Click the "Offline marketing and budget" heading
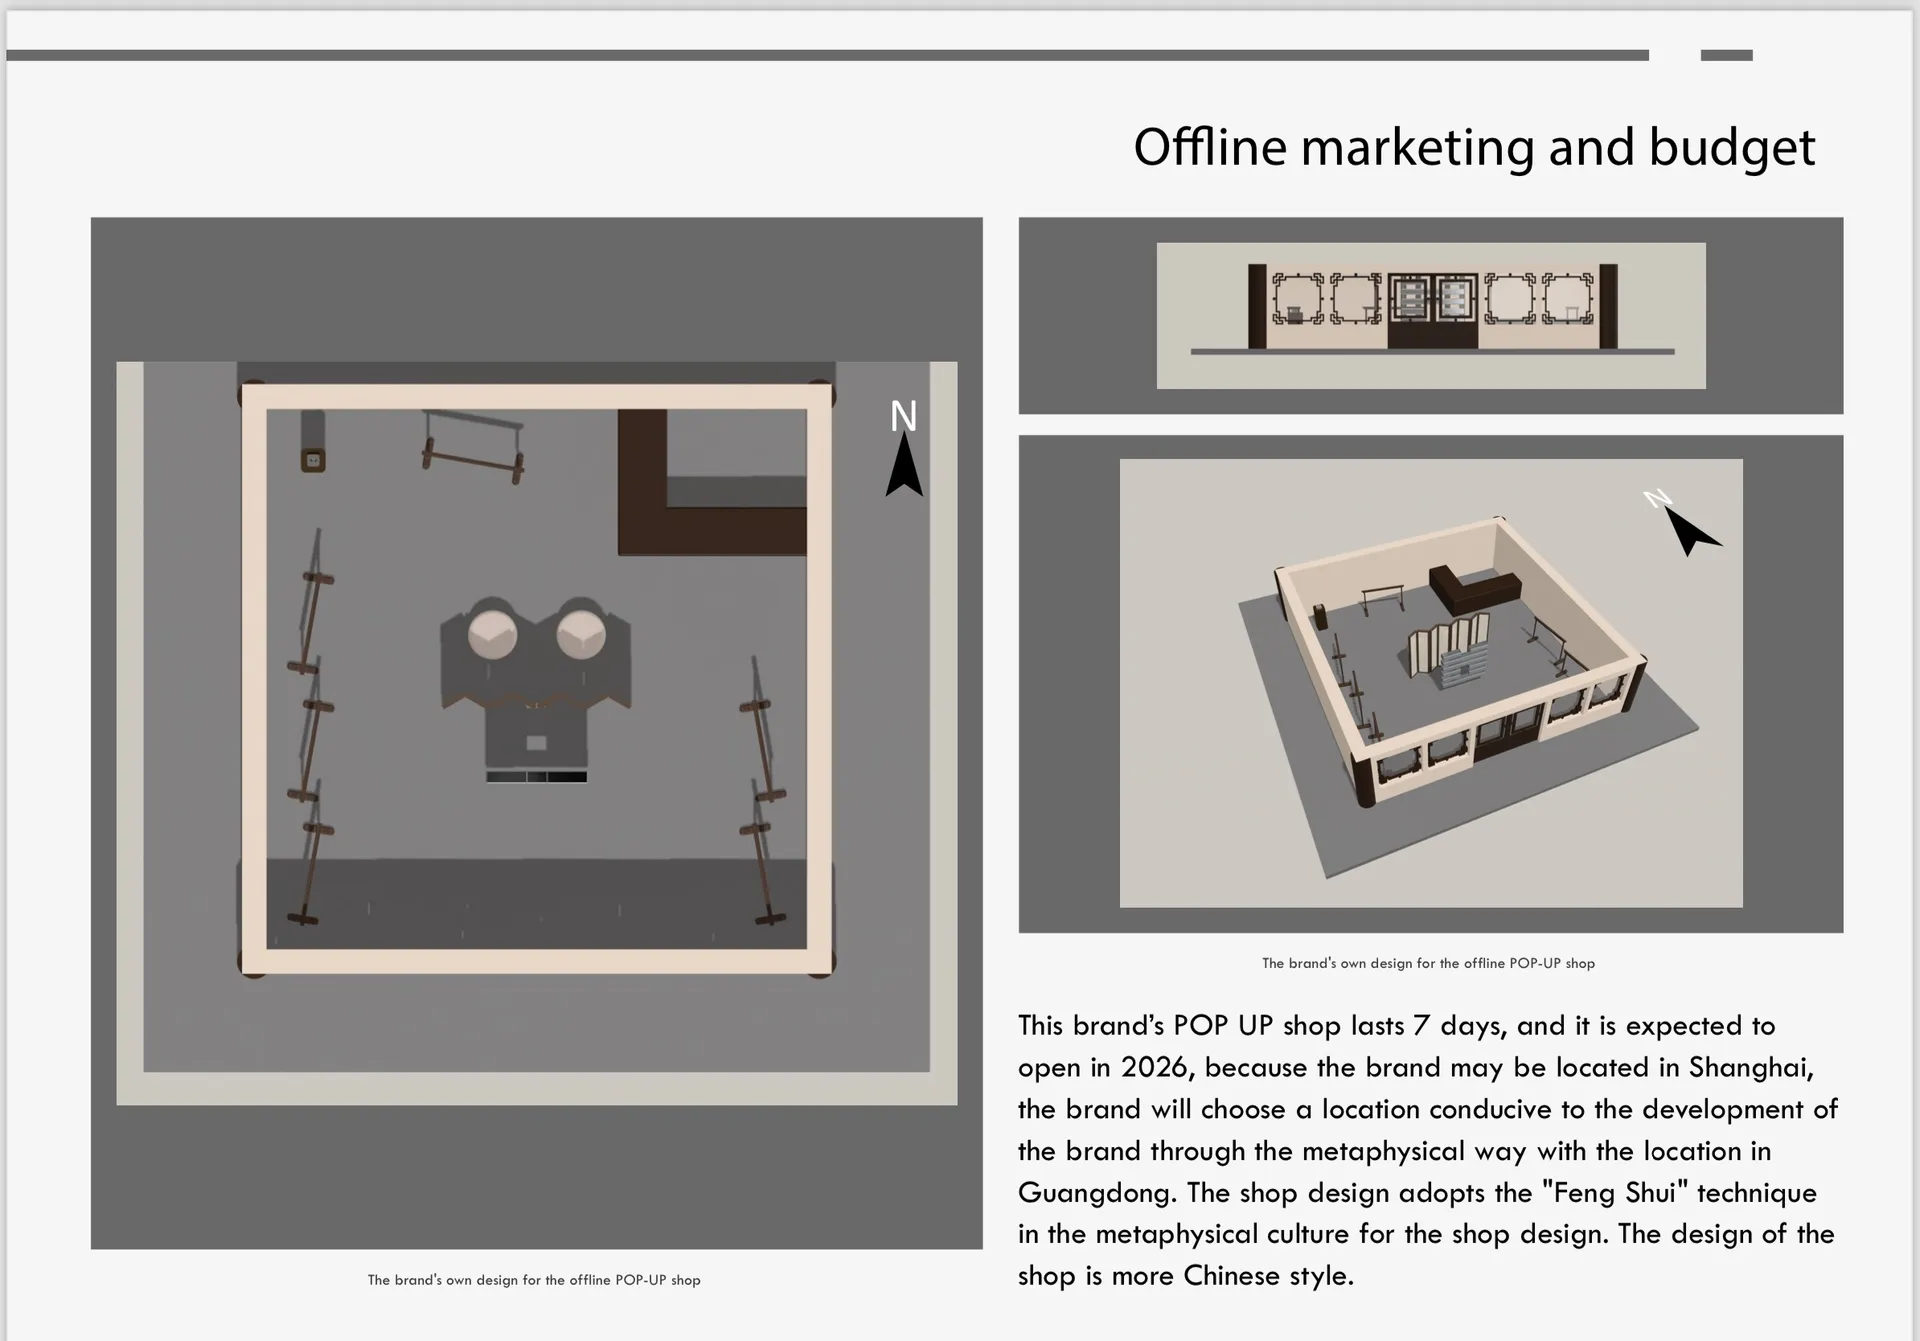Screen dimensions: 1920x1341 1473,147
